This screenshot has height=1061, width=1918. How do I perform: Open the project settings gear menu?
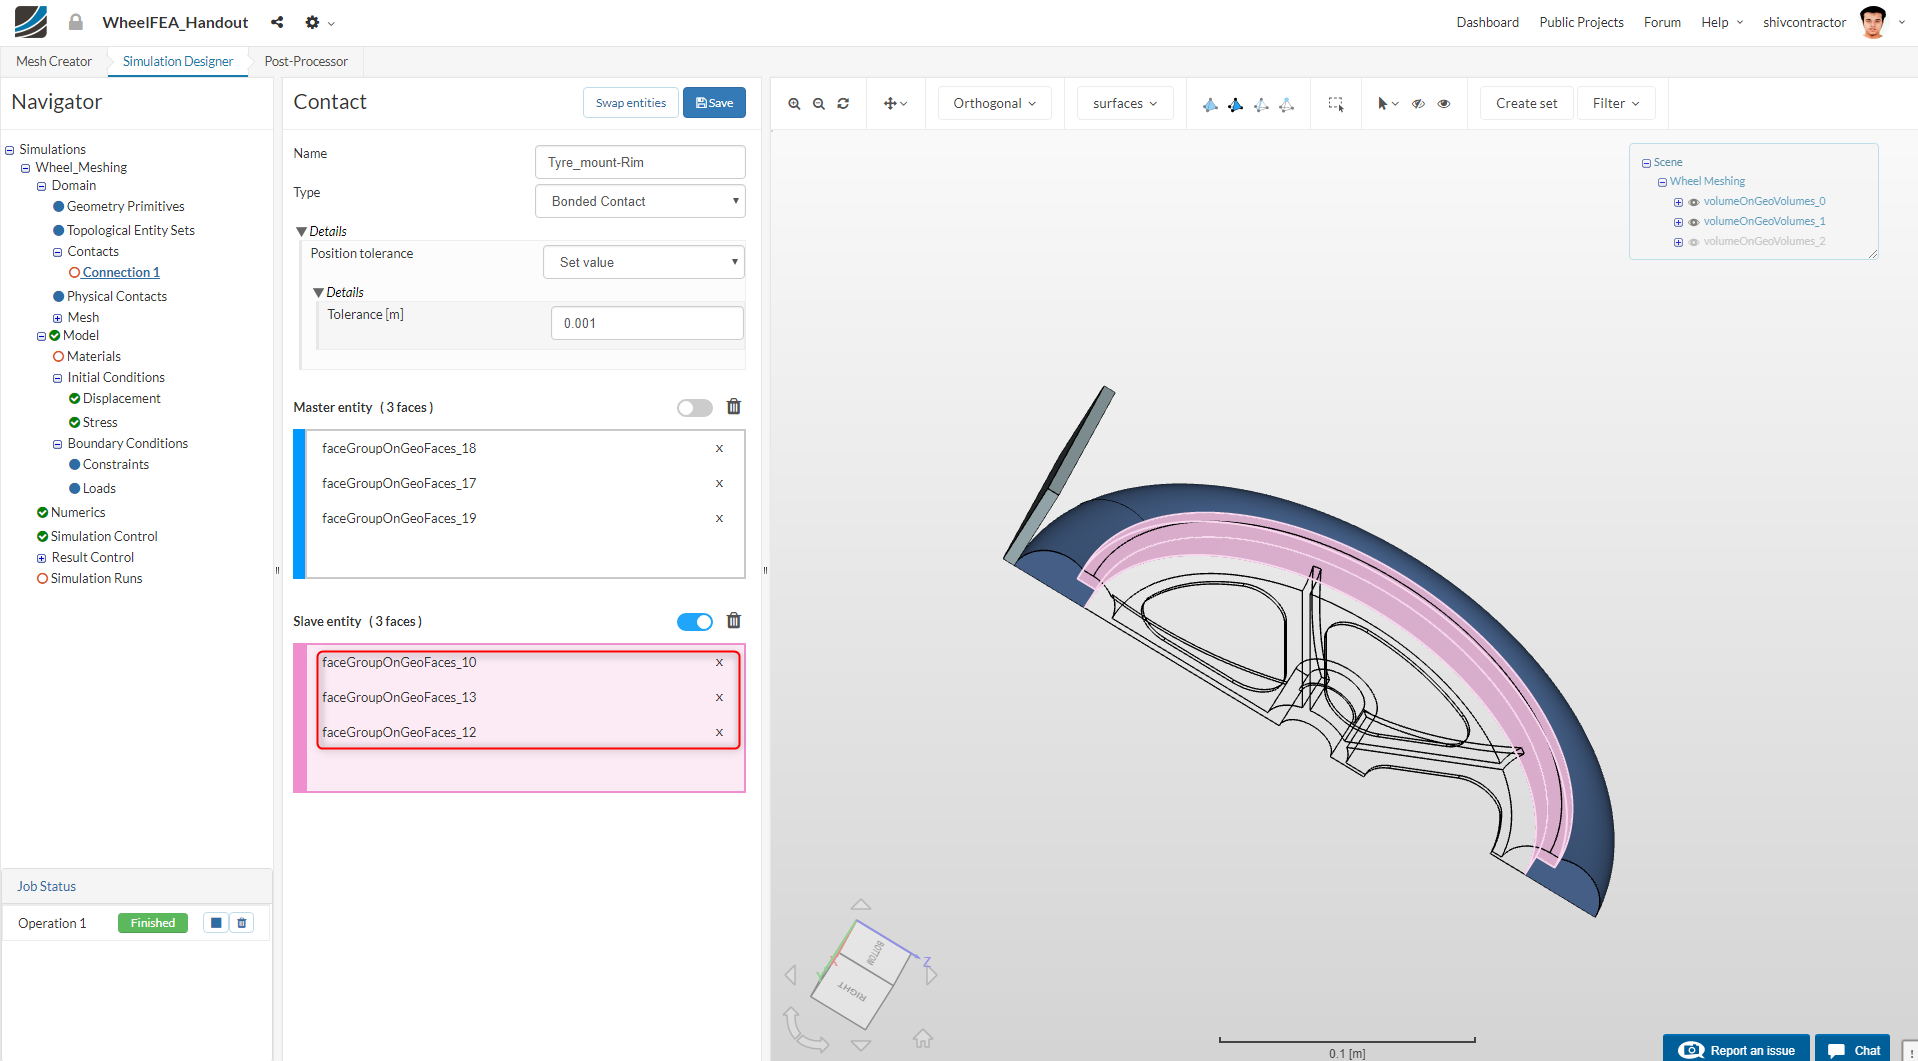coord(319,22)
